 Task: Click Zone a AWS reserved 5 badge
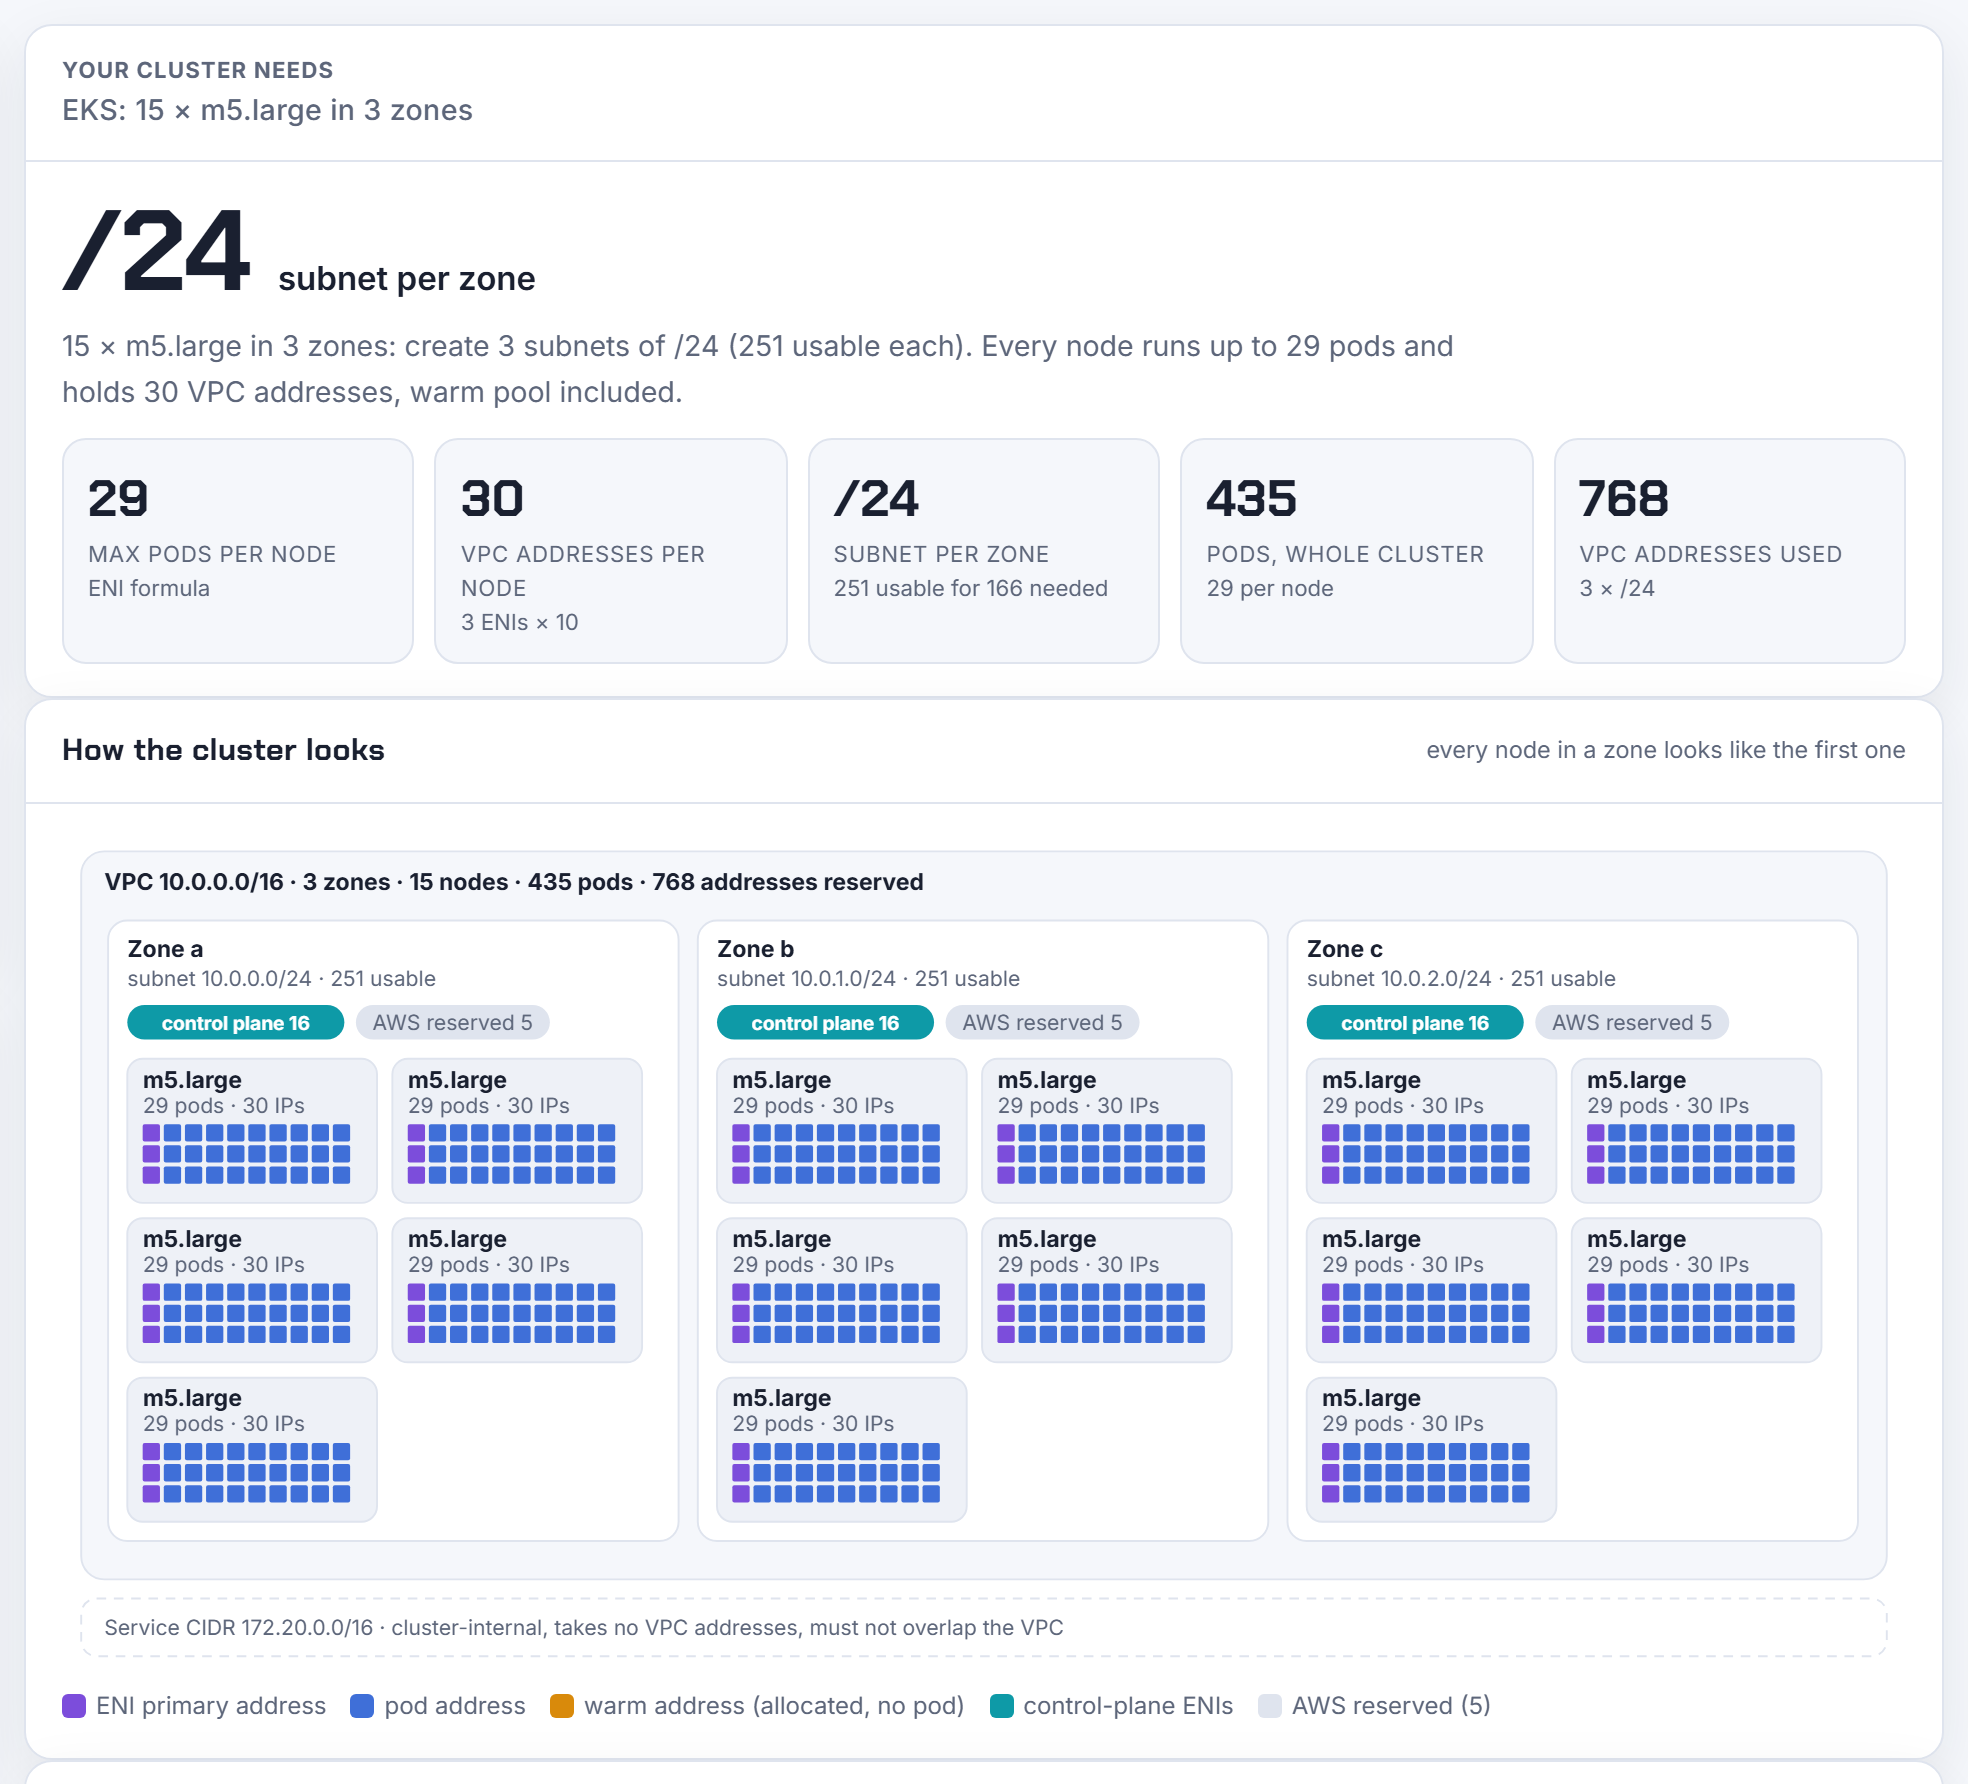click(x=452, y=1023)
